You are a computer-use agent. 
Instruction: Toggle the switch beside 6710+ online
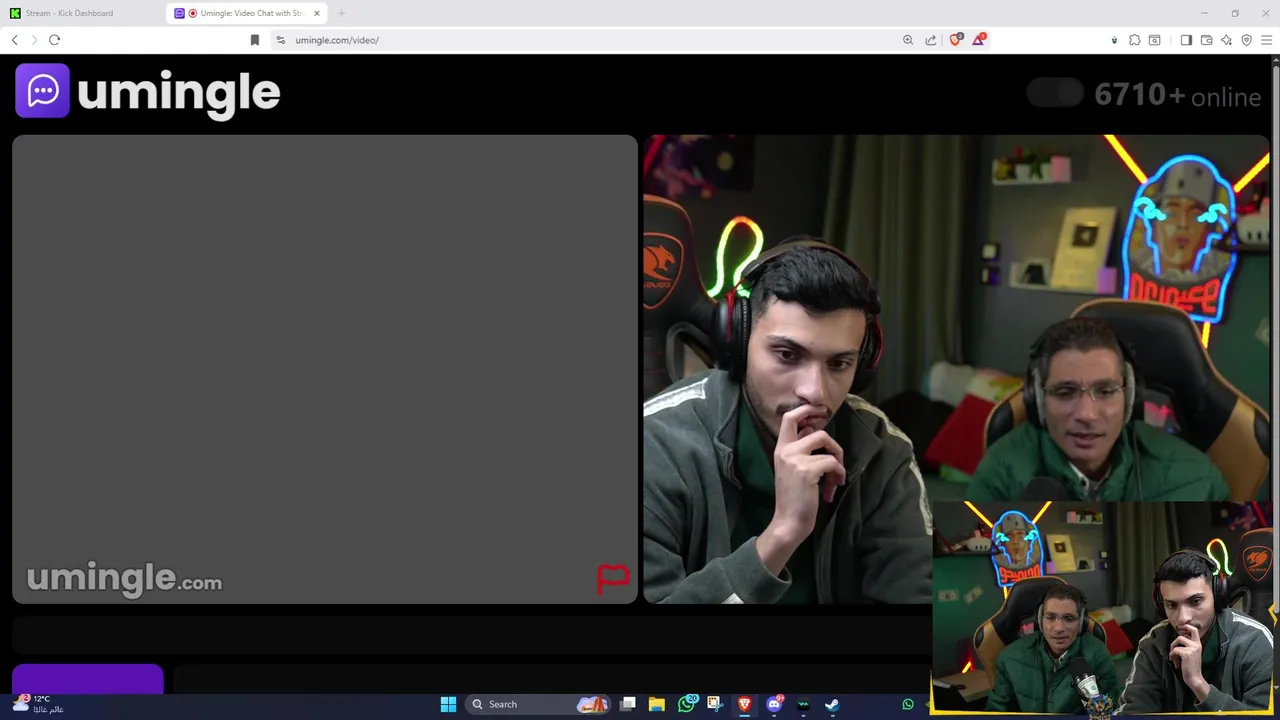coord(1055,94)
